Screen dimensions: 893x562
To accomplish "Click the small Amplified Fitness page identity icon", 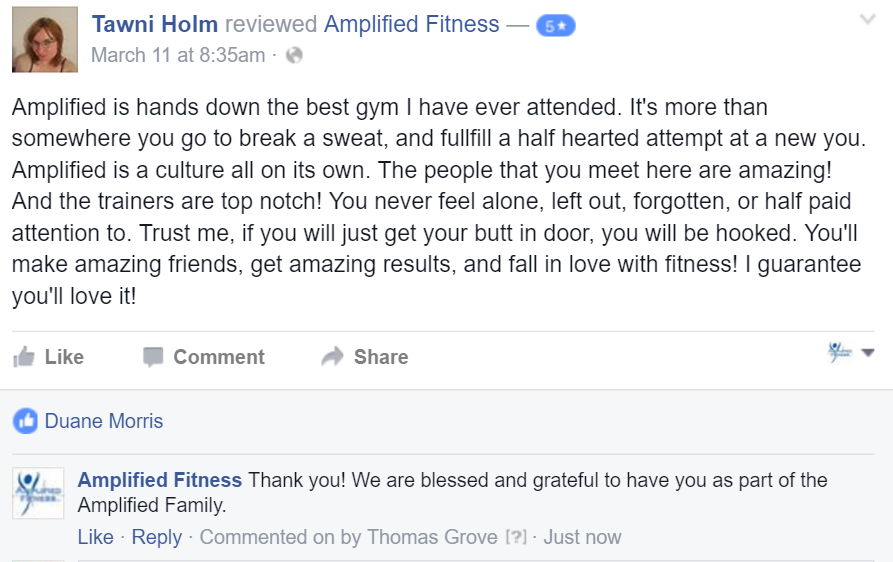I will 839,352.
